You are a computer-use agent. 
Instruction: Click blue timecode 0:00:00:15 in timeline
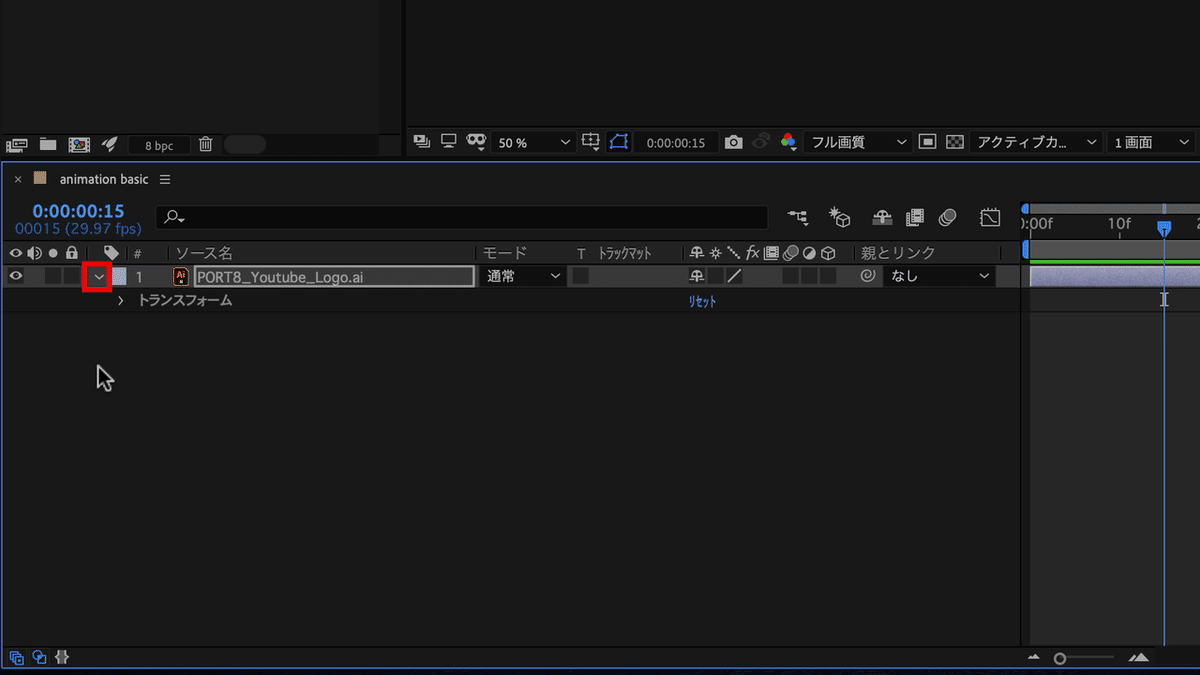(78, 211)
